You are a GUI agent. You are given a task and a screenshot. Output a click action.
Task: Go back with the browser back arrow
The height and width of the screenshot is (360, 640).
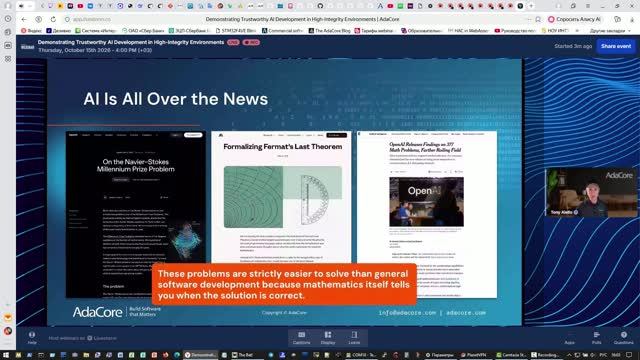(x=24, y=19)
